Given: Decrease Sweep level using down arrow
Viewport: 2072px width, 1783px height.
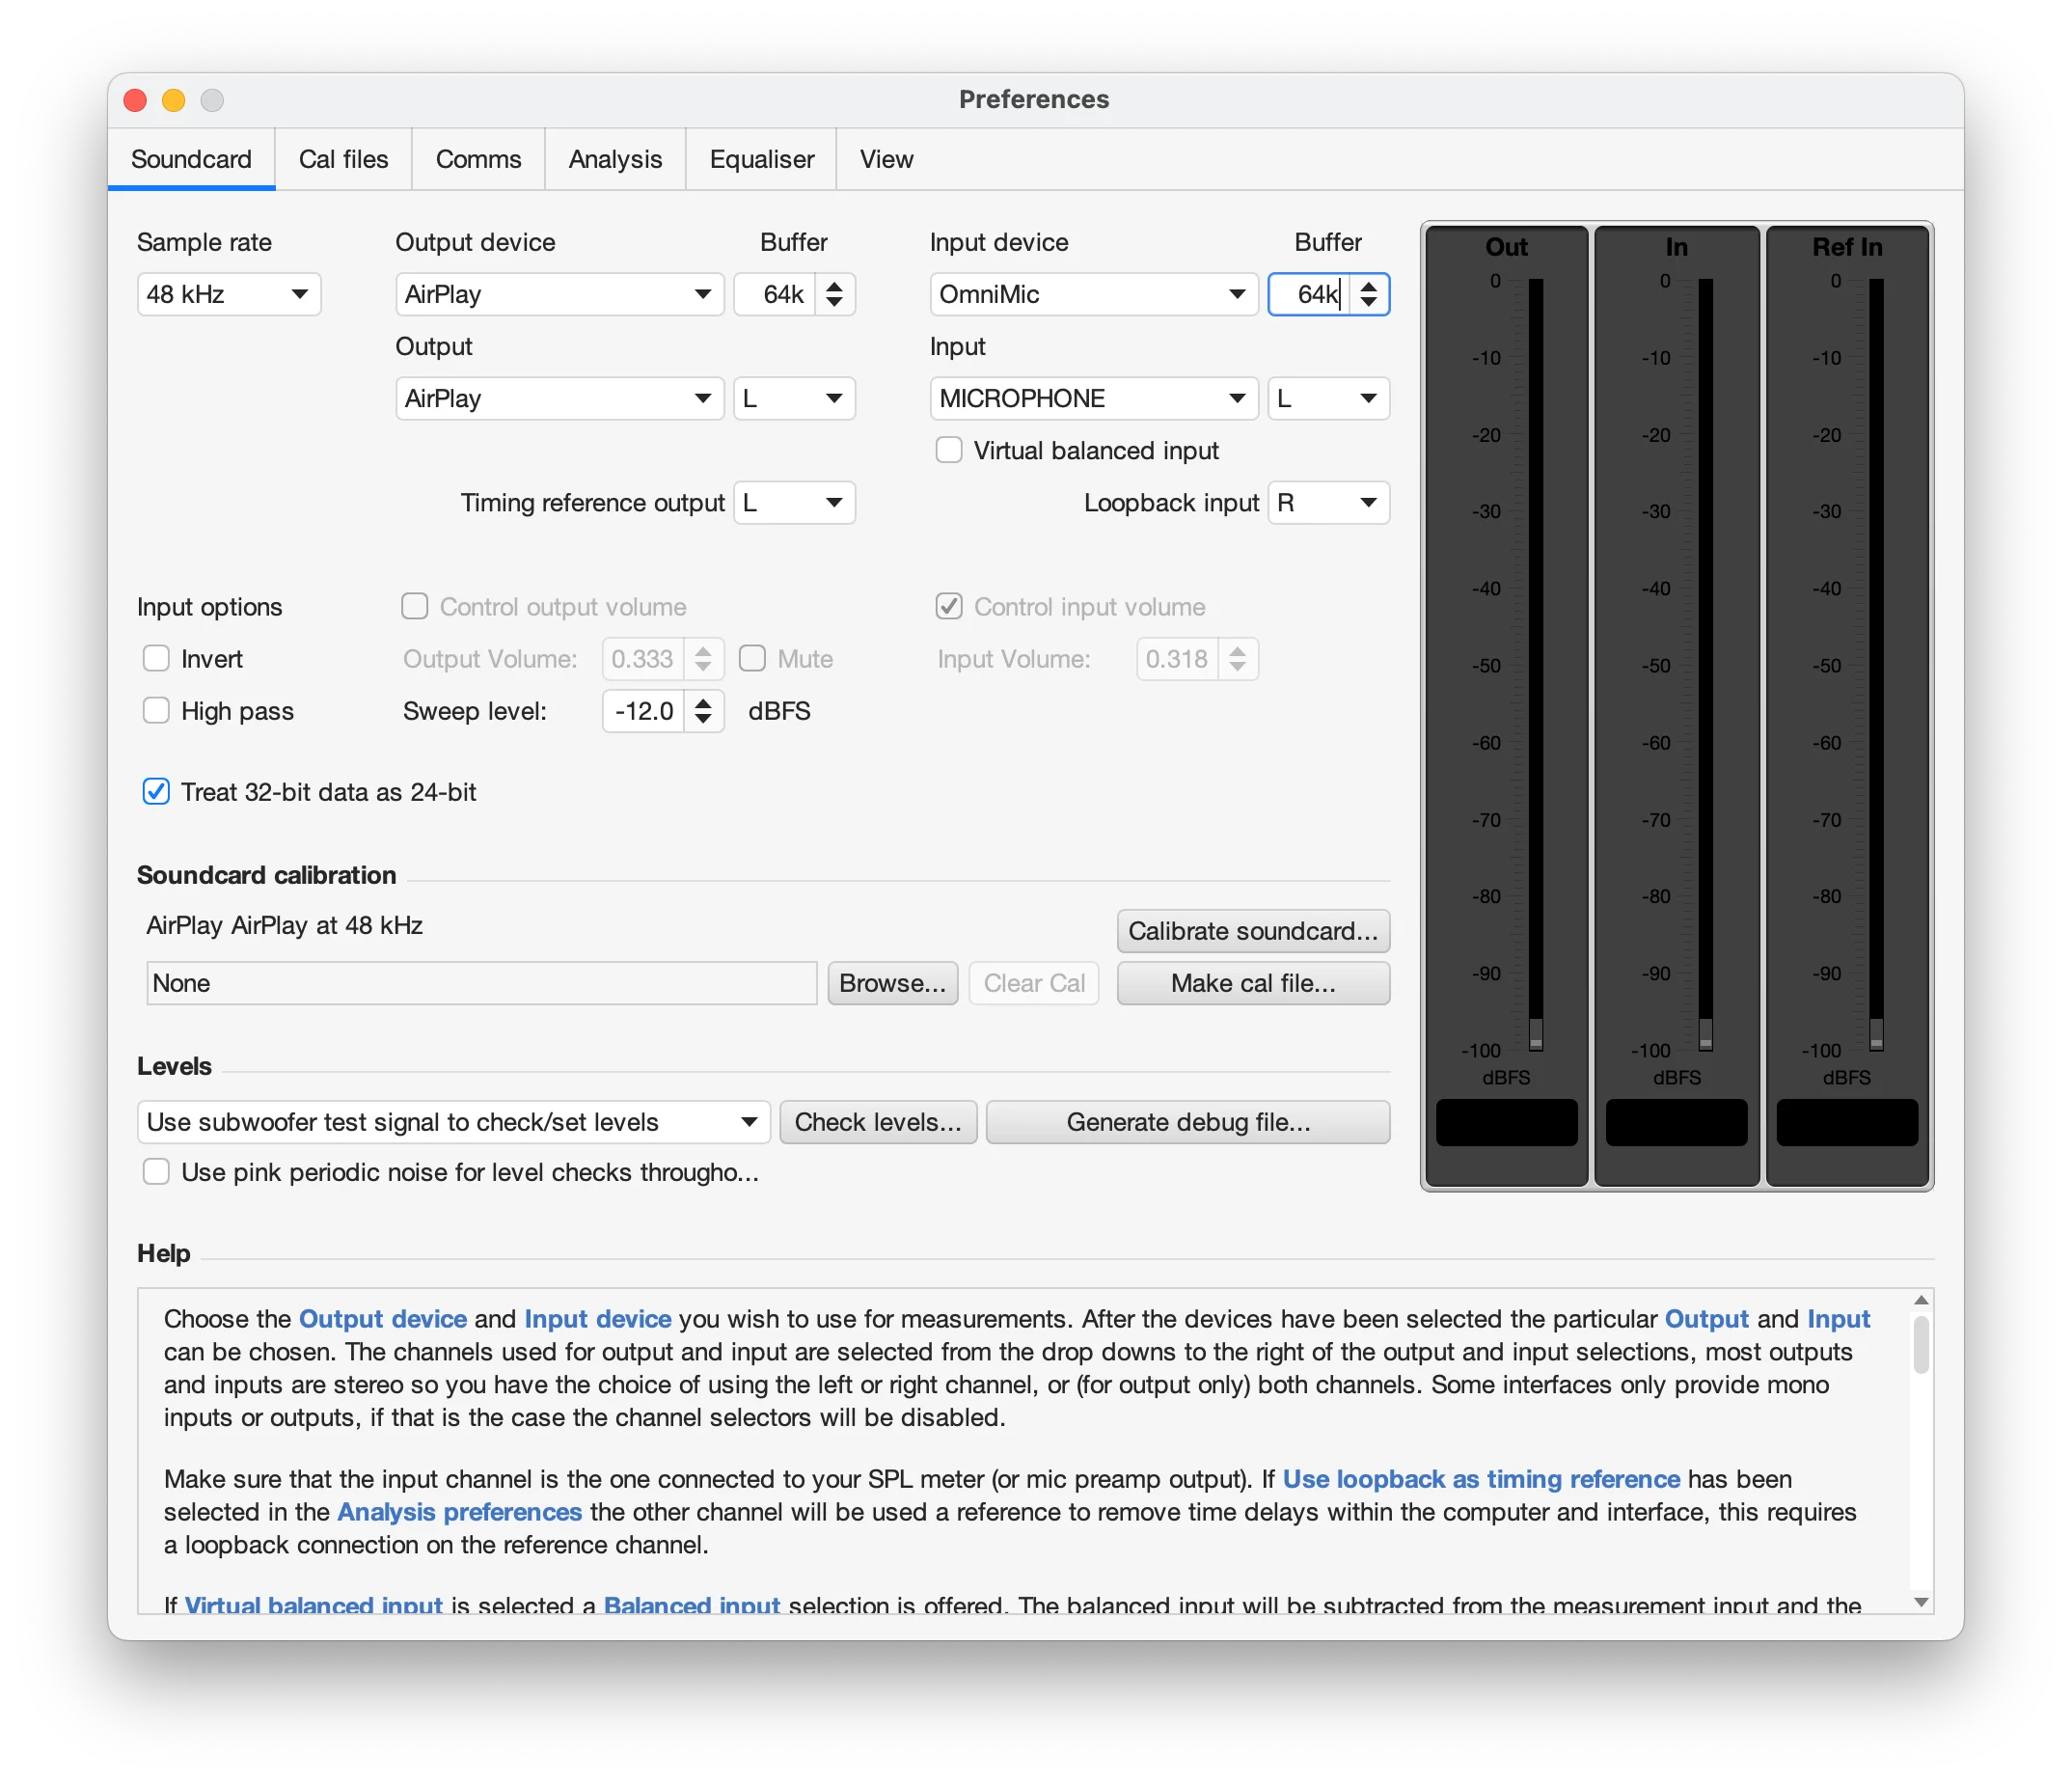Looking at the screenshot, I should pos(703,720).
